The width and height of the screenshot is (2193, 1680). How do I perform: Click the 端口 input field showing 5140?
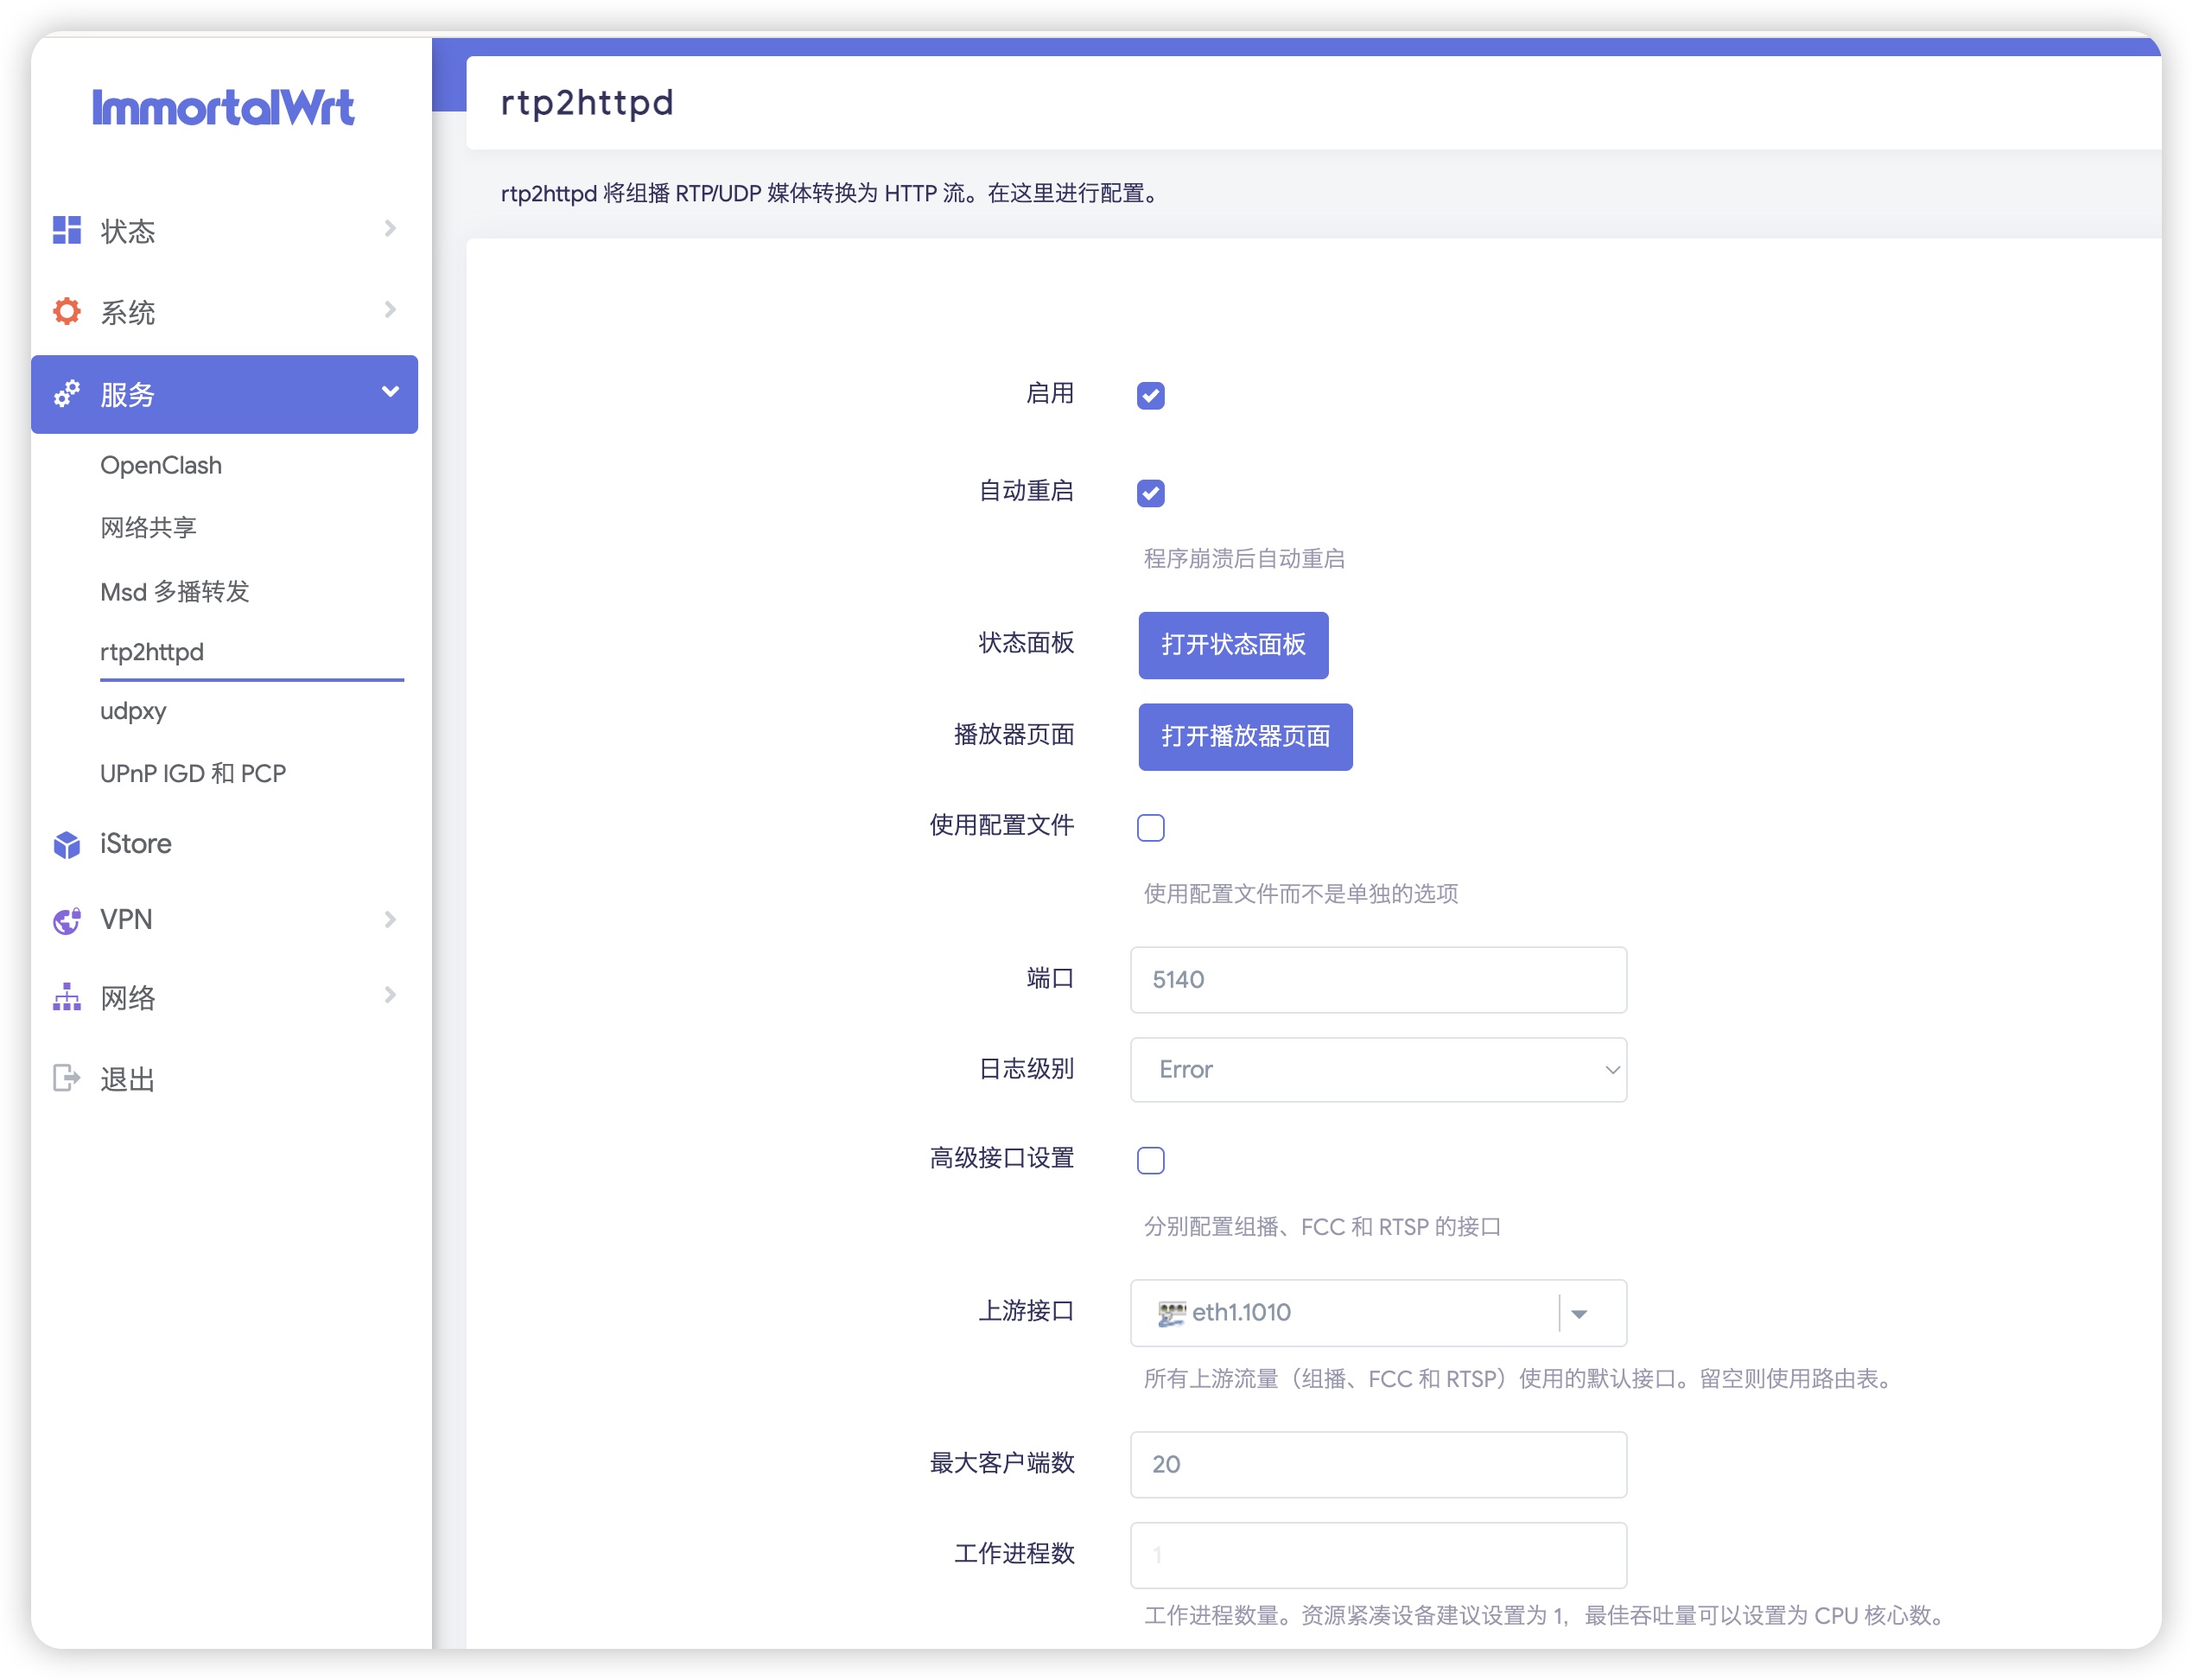click(x=1377, y=979)
